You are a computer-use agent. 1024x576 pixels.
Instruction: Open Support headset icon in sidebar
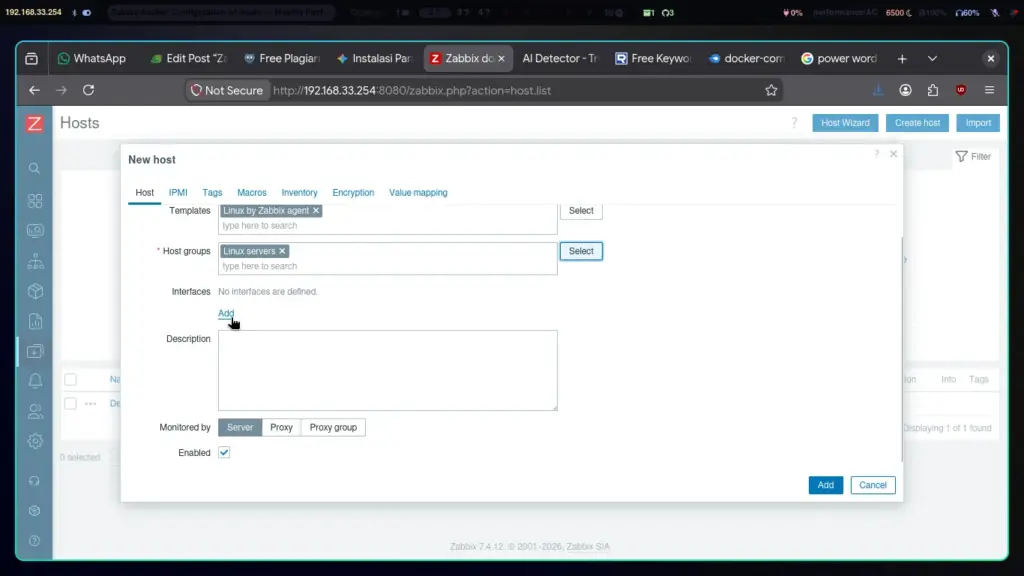pos(35,481)
